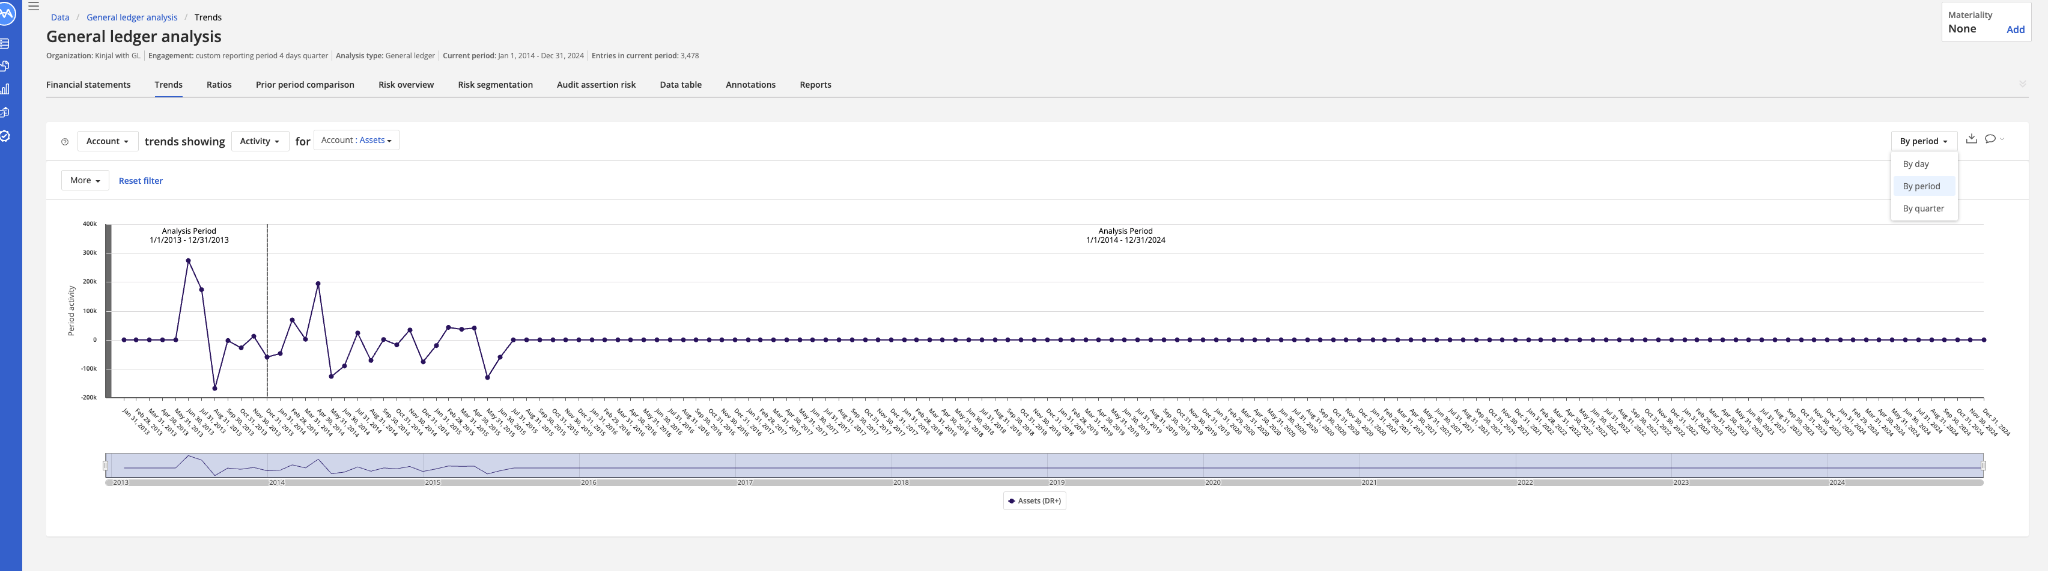Click the Entries in current period: 3,478 text

point(645,56)
